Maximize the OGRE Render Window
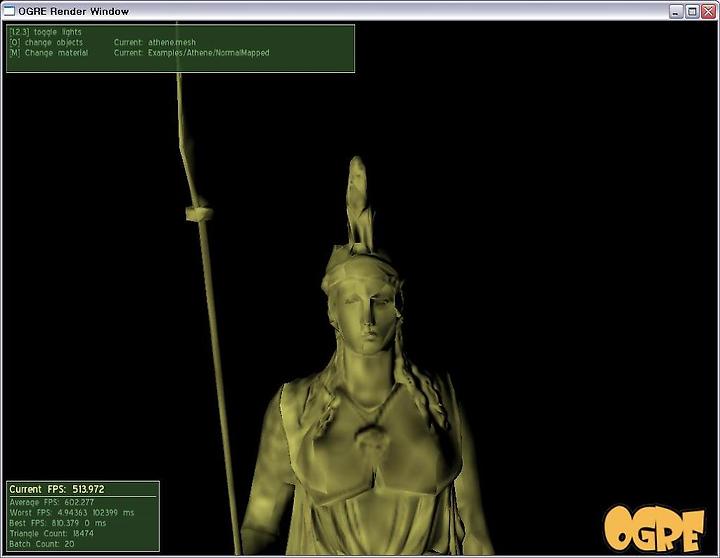Viewport: 720px width, 558px height. 692,11
